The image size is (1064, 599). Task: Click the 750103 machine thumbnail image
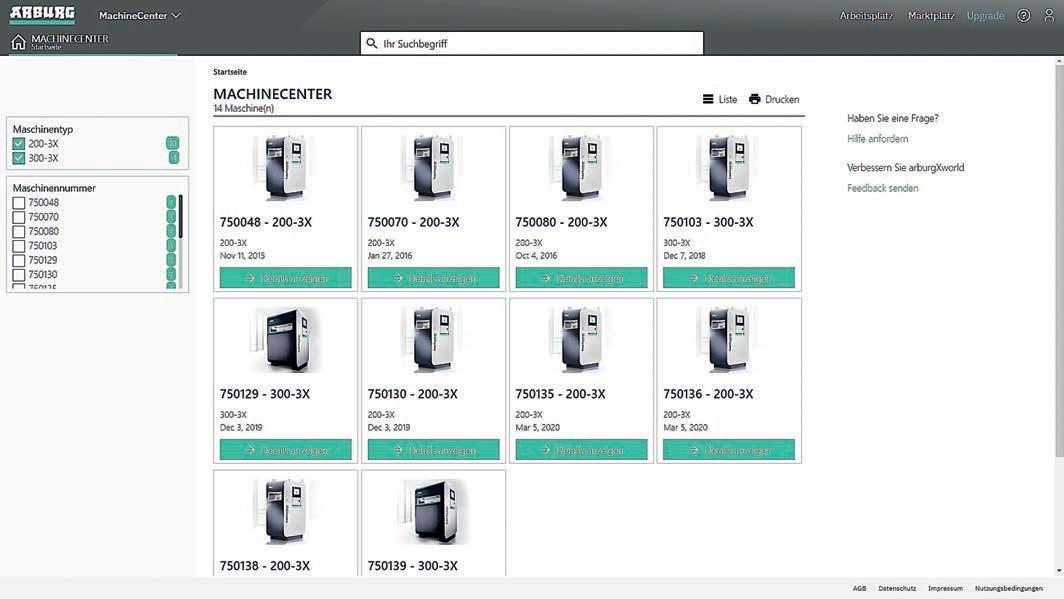pyautogui.click(x=729, y=168)
